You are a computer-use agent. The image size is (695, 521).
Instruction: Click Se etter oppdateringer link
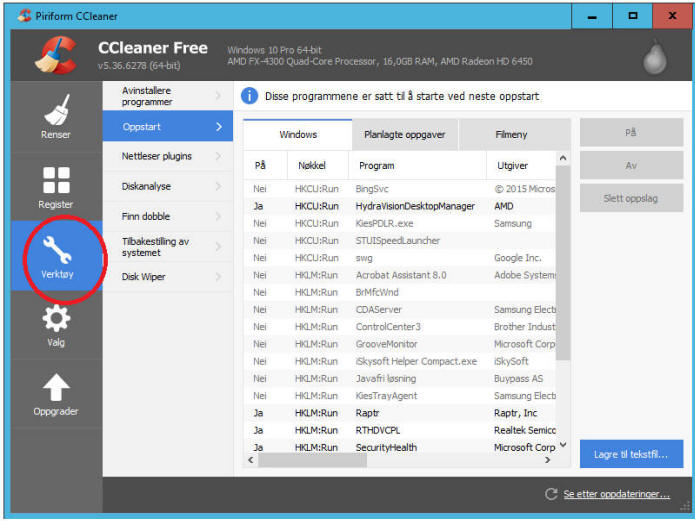pos(617,494)
